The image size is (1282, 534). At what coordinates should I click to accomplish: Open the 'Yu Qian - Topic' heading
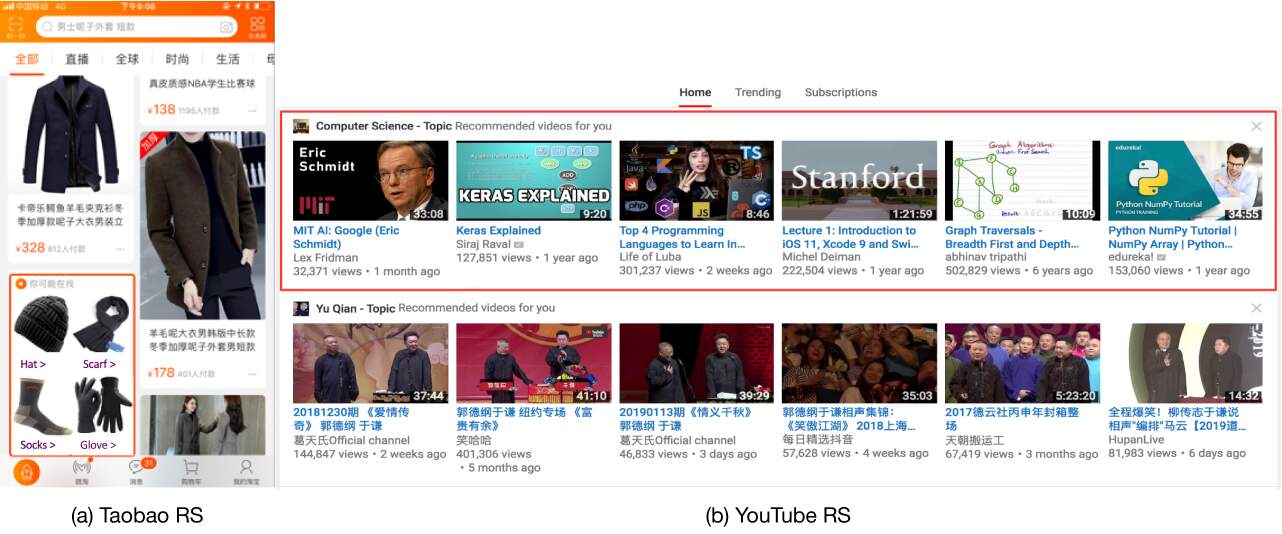(x=355, y=308)
